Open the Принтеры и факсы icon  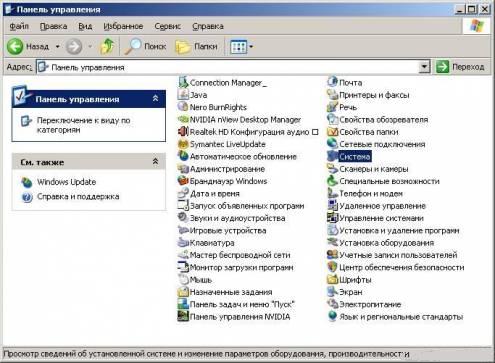tap(368, 95)
